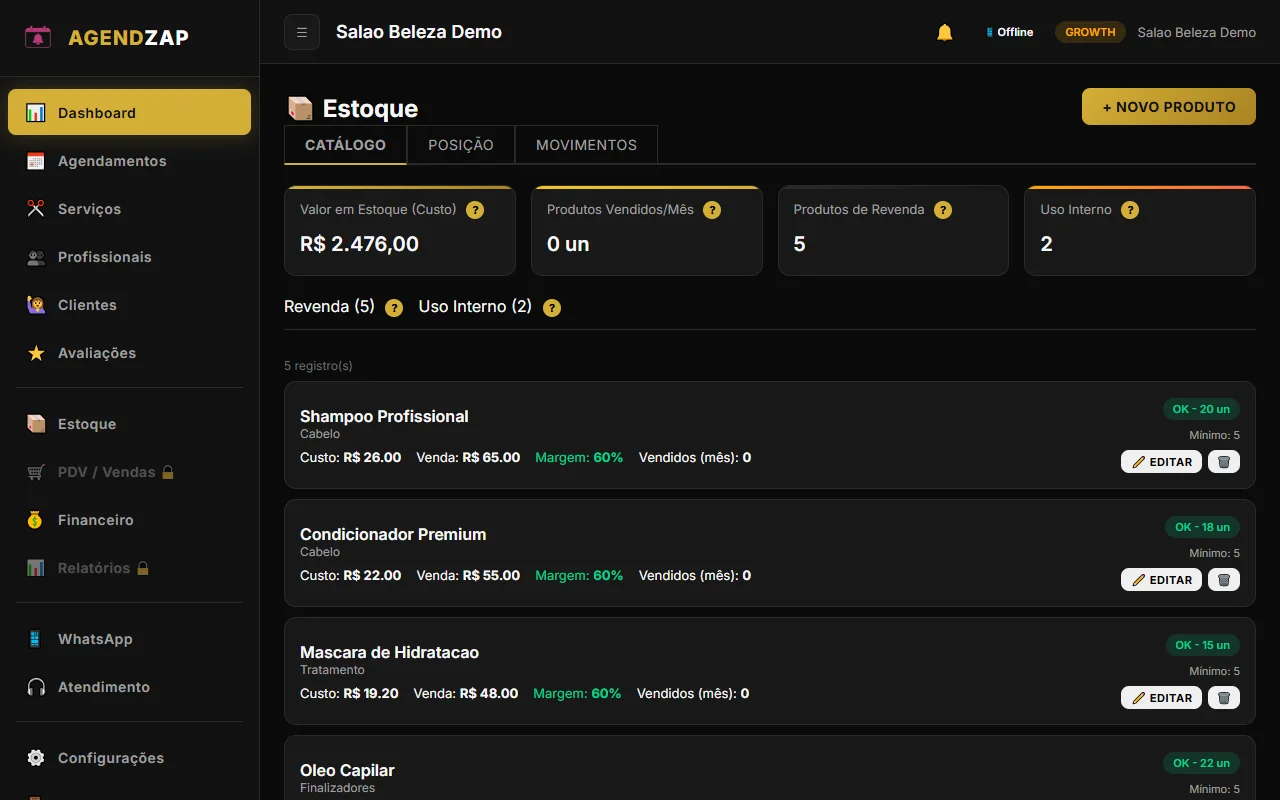This screenshot has width=1280, height=800.
Task: Click the AgendZap logo icon
Action: [38, 38]
